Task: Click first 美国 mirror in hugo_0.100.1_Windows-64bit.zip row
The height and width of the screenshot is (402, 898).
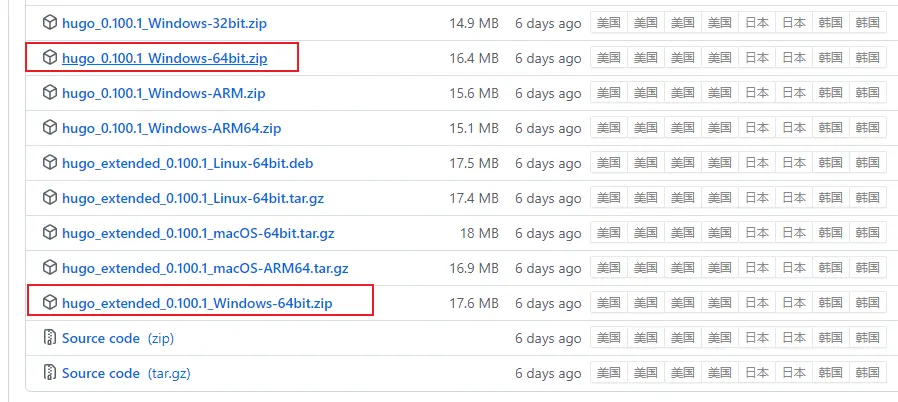Action: [609, 58]
